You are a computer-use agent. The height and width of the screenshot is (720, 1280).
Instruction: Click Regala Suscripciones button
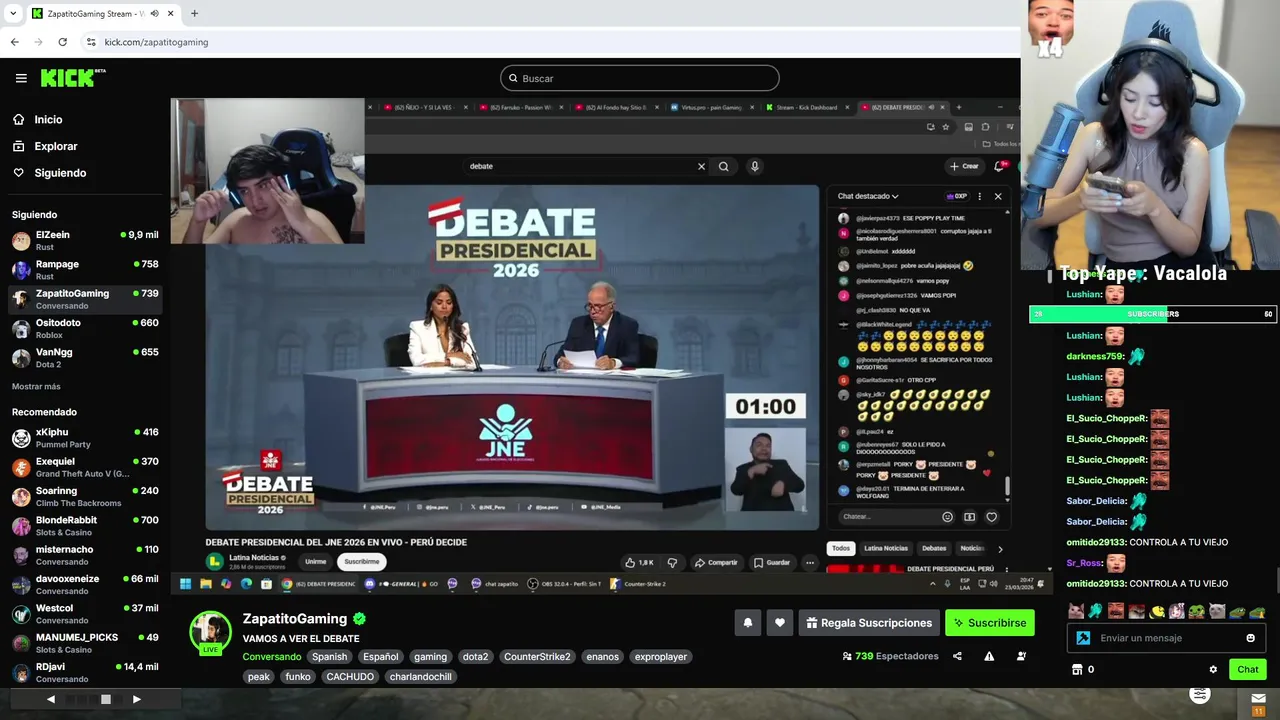[x=868, y=623]
